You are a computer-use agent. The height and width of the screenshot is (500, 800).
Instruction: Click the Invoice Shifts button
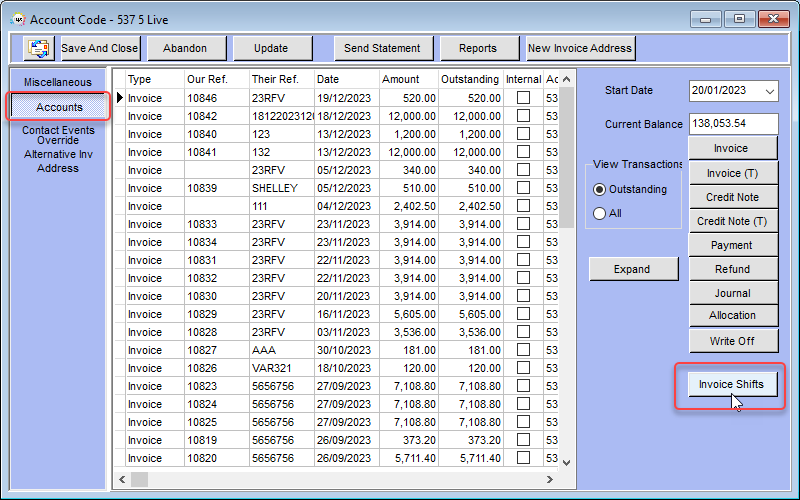click(732, 384)
